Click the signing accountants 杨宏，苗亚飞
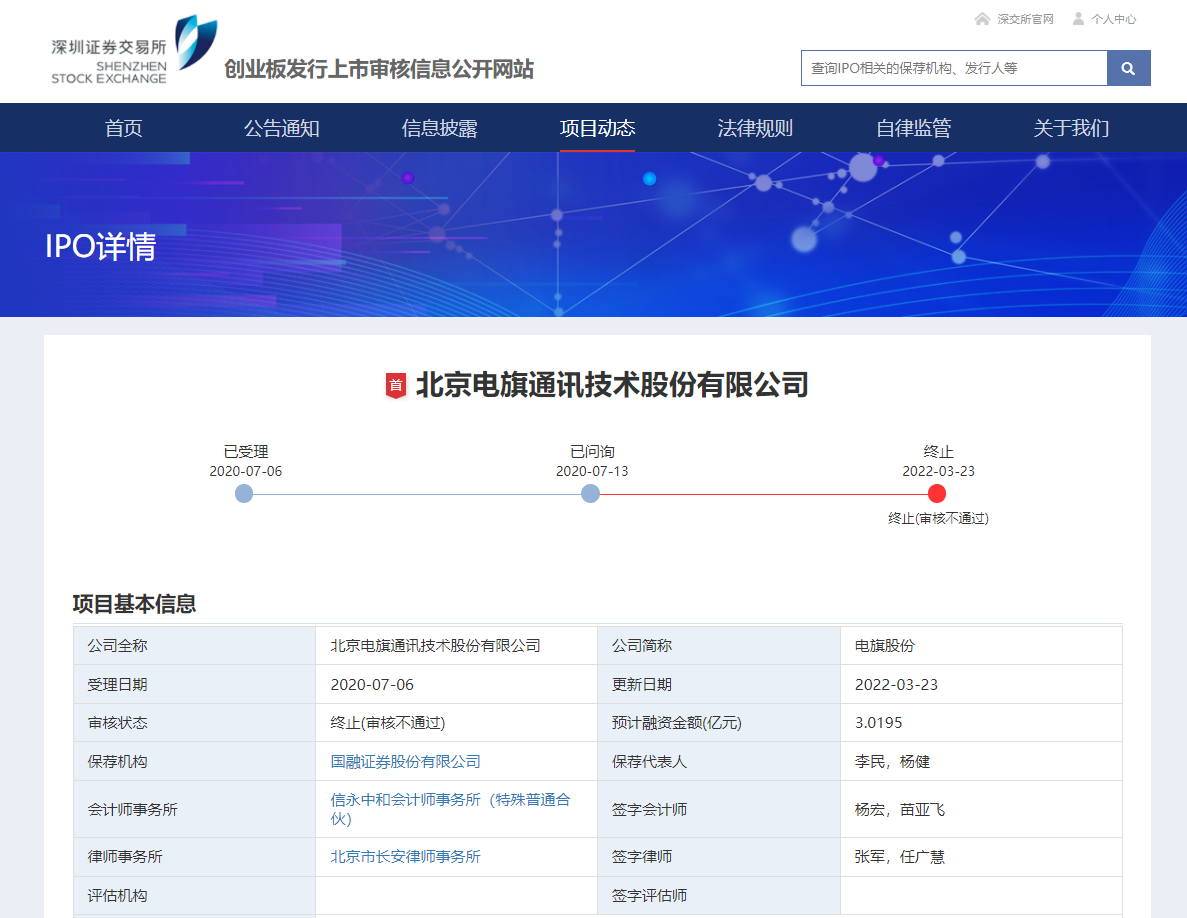1187x918 pixels. (x=900, y=810)
